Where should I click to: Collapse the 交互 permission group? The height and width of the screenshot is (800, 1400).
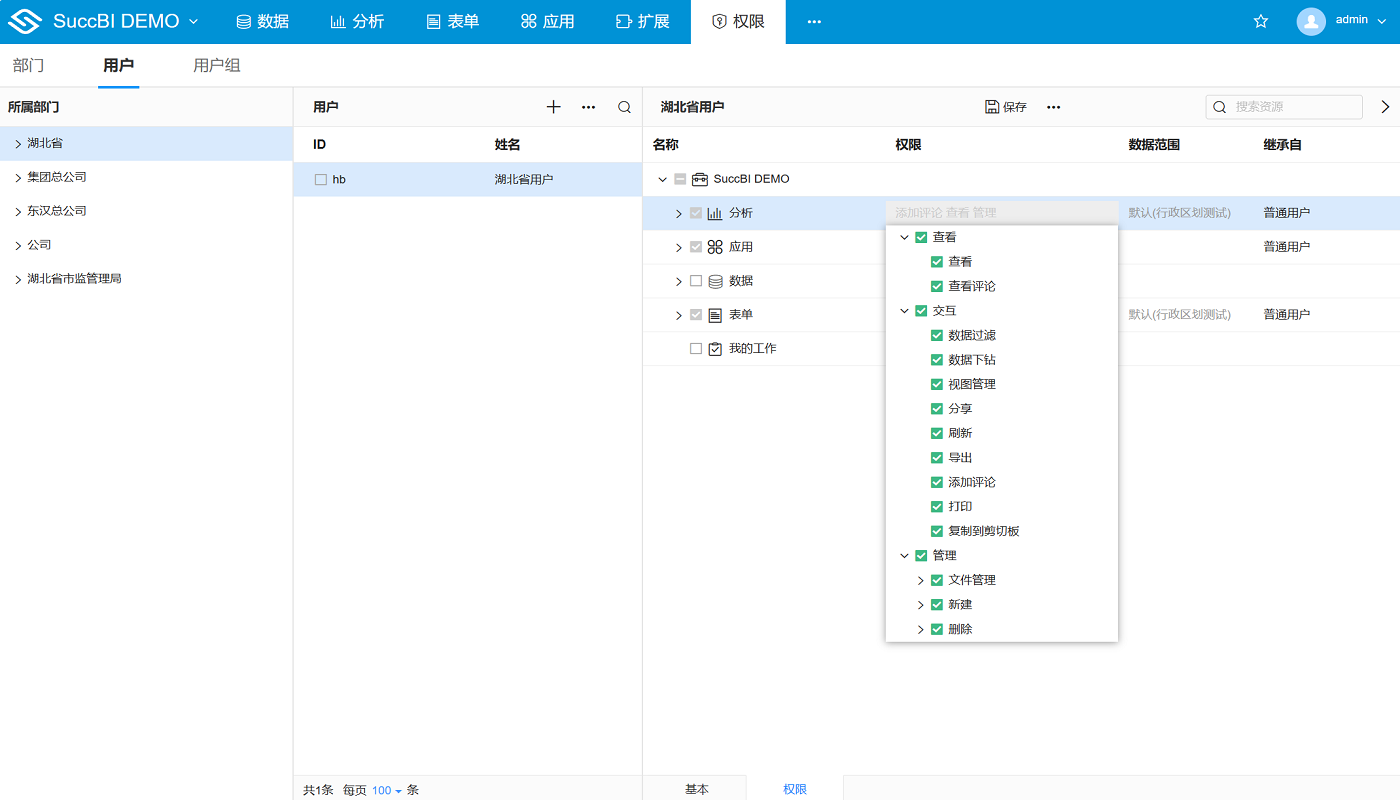tap(905, 311)
